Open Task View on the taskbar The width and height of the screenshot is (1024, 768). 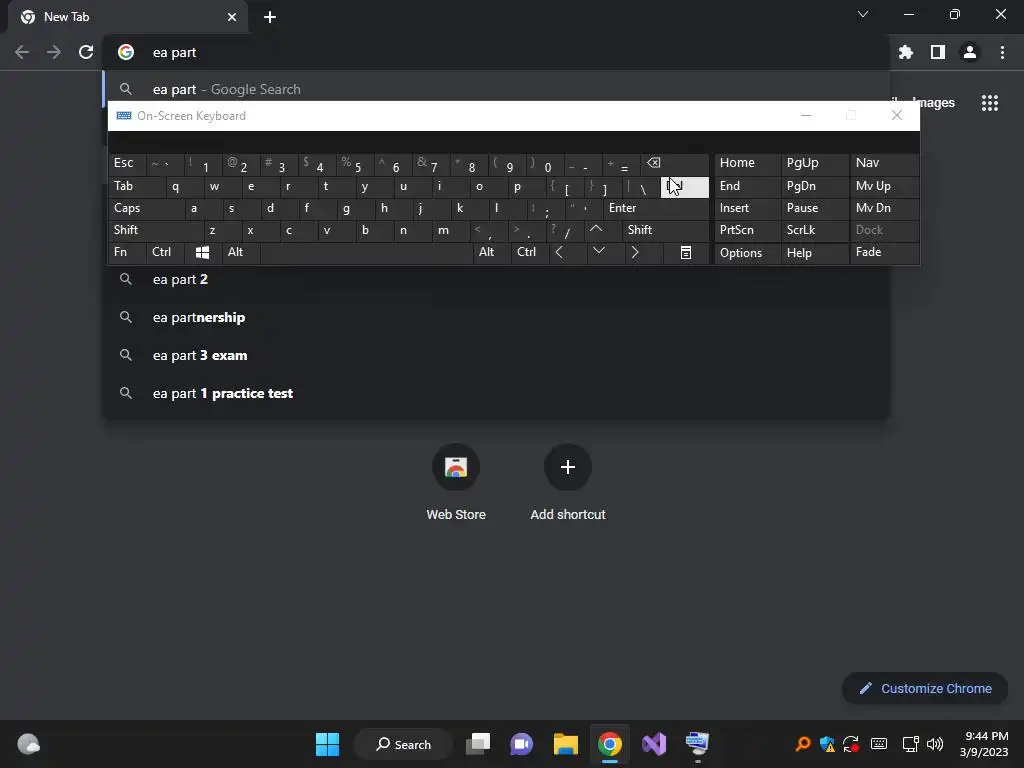tap(478, 744)
